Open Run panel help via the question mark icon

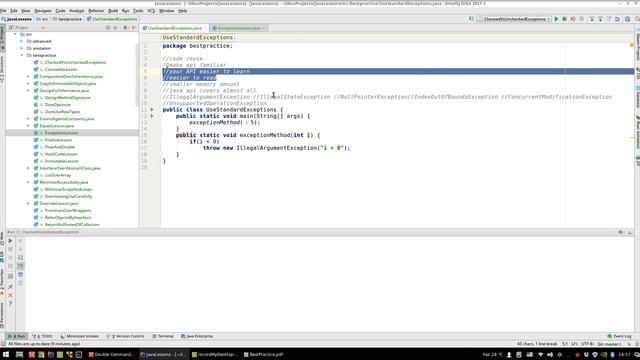pos(11,304)
